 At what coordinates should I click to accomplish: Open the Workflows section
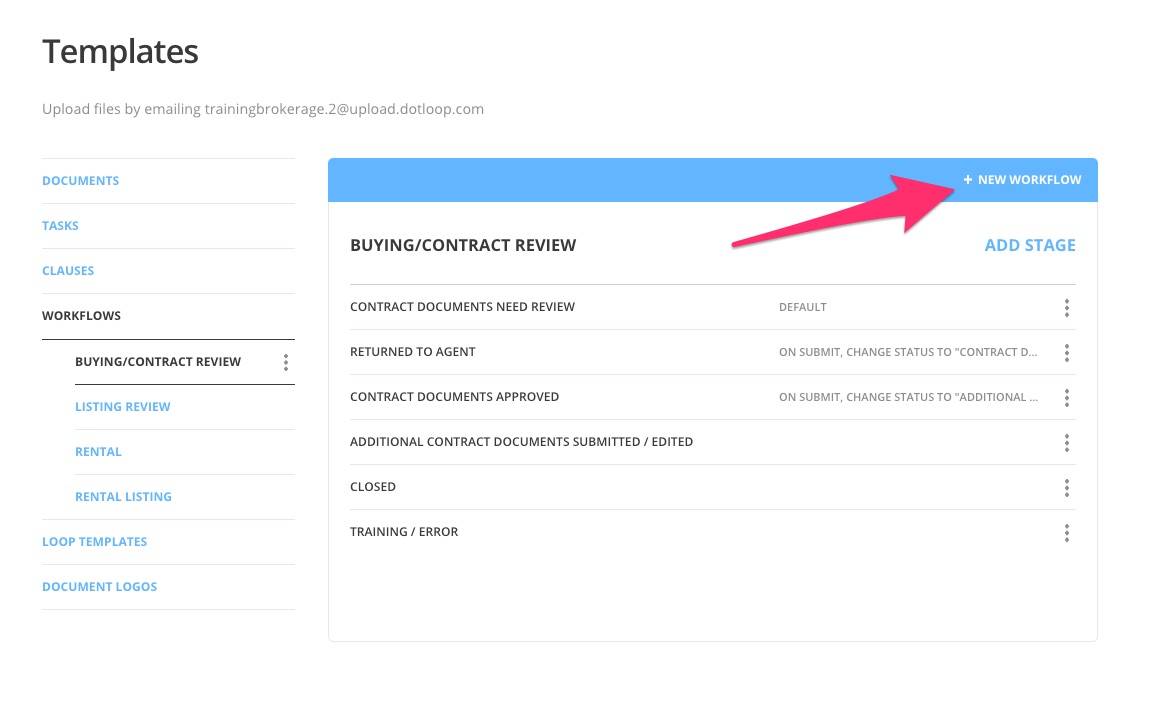(x=81, y=315)
